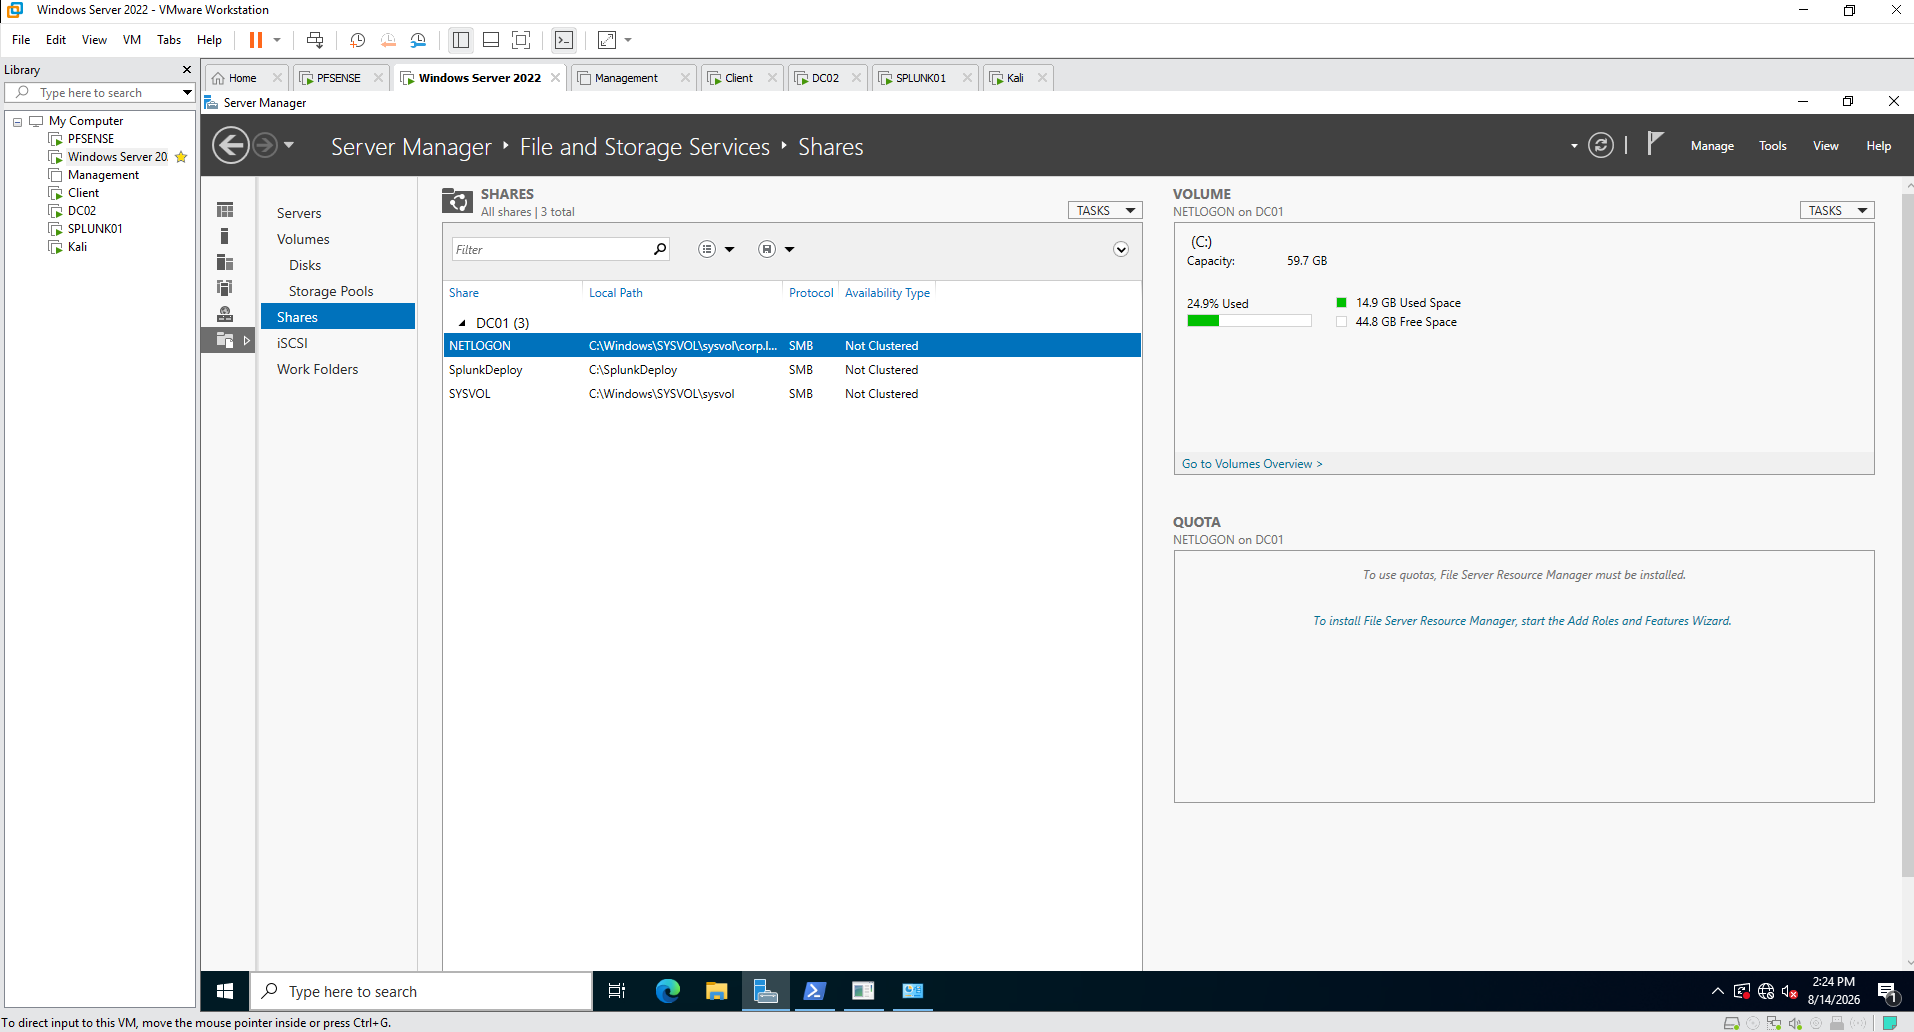Toggle the thumbnail bar view

point(491,40)
